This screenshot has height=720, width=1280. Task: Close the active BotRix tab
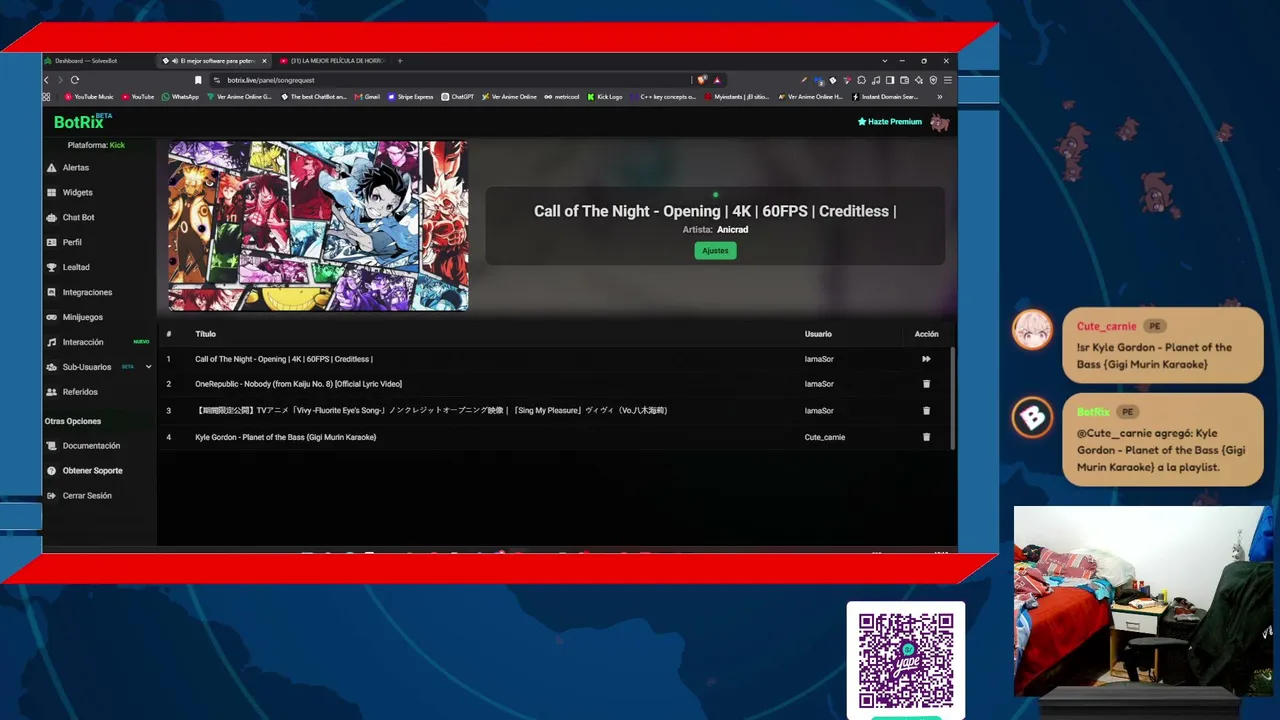pyautogui.click(x=264, y=61)
